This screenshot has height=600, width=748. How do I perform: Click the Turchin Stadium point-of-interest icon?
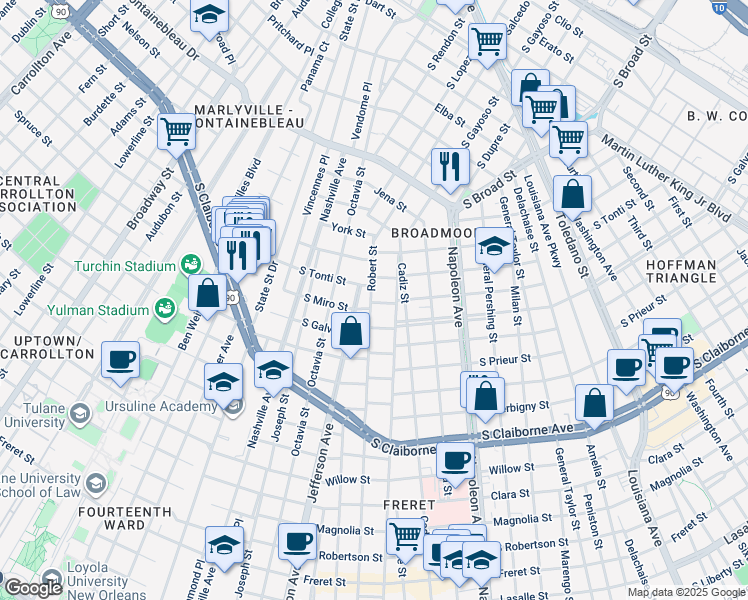tap(190, 265)
